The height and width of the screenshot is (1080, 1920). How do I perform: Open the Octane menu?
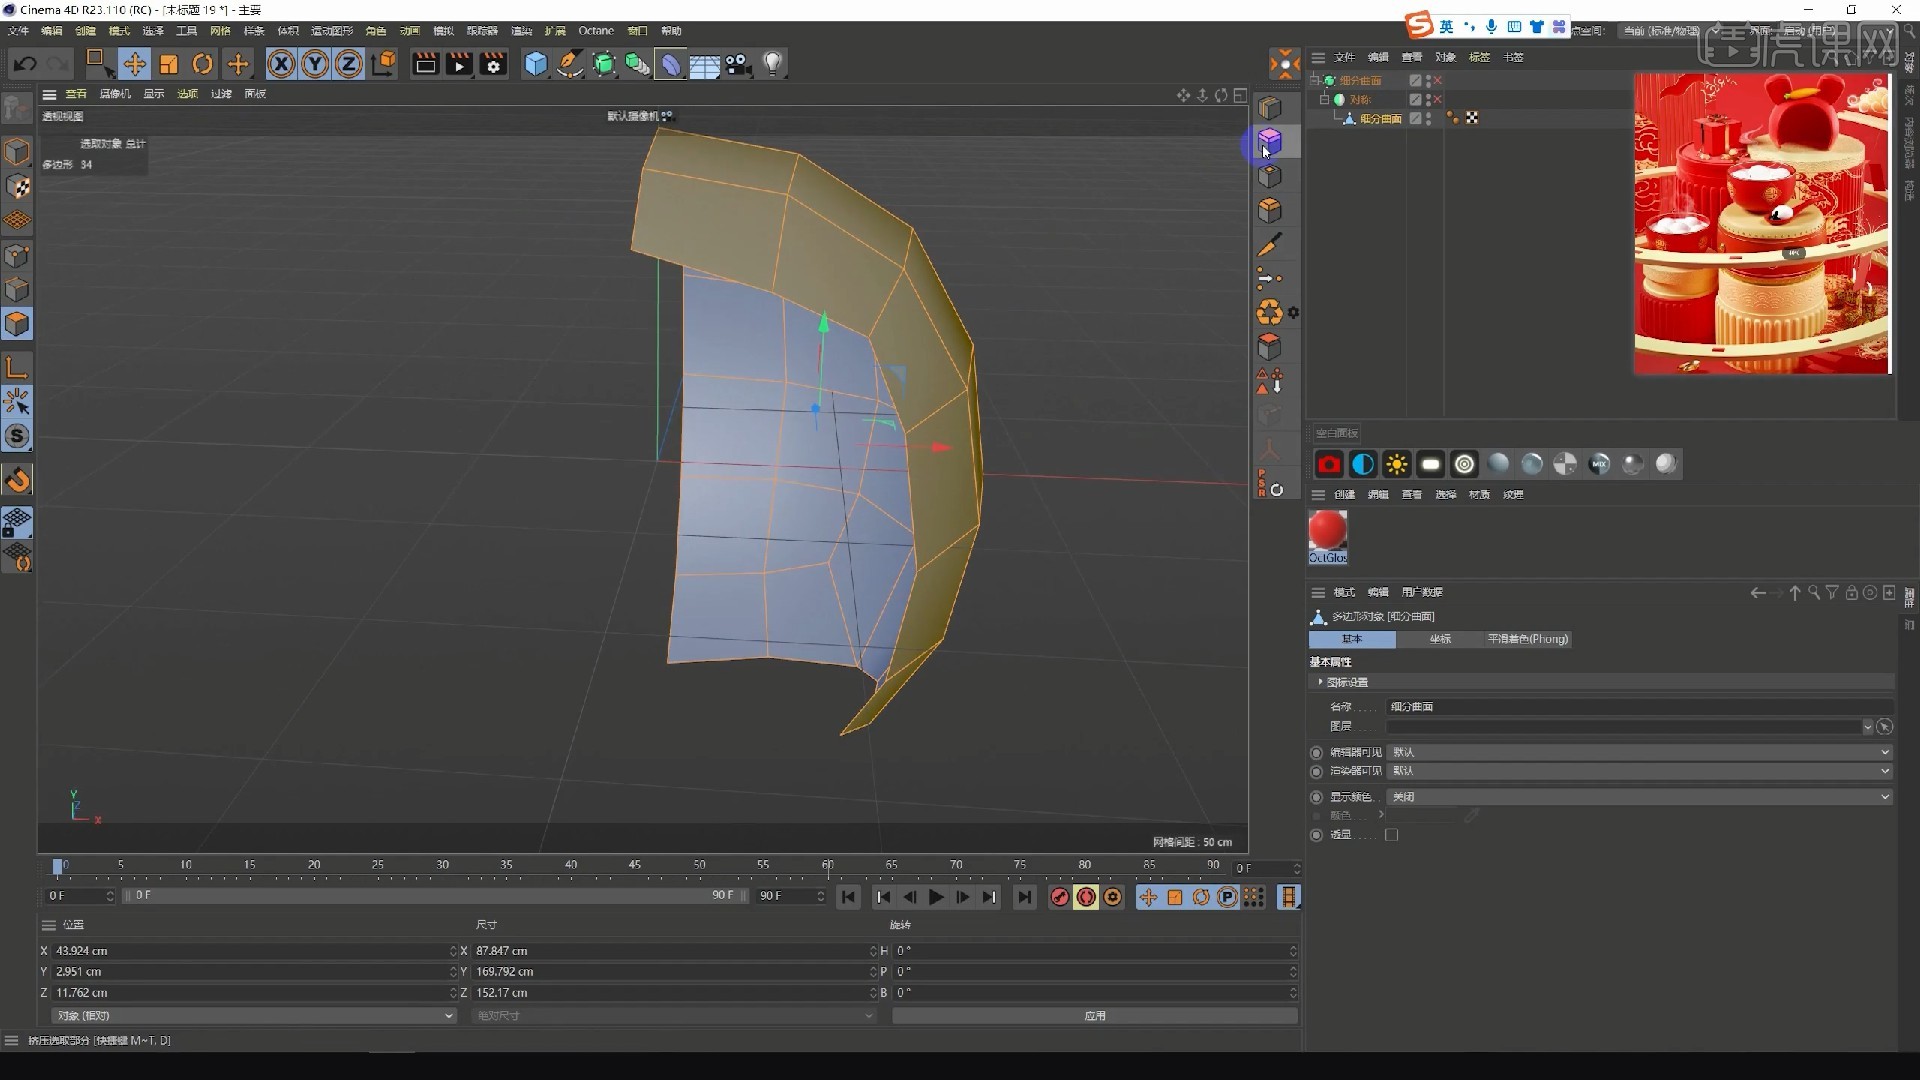point(596,31)
